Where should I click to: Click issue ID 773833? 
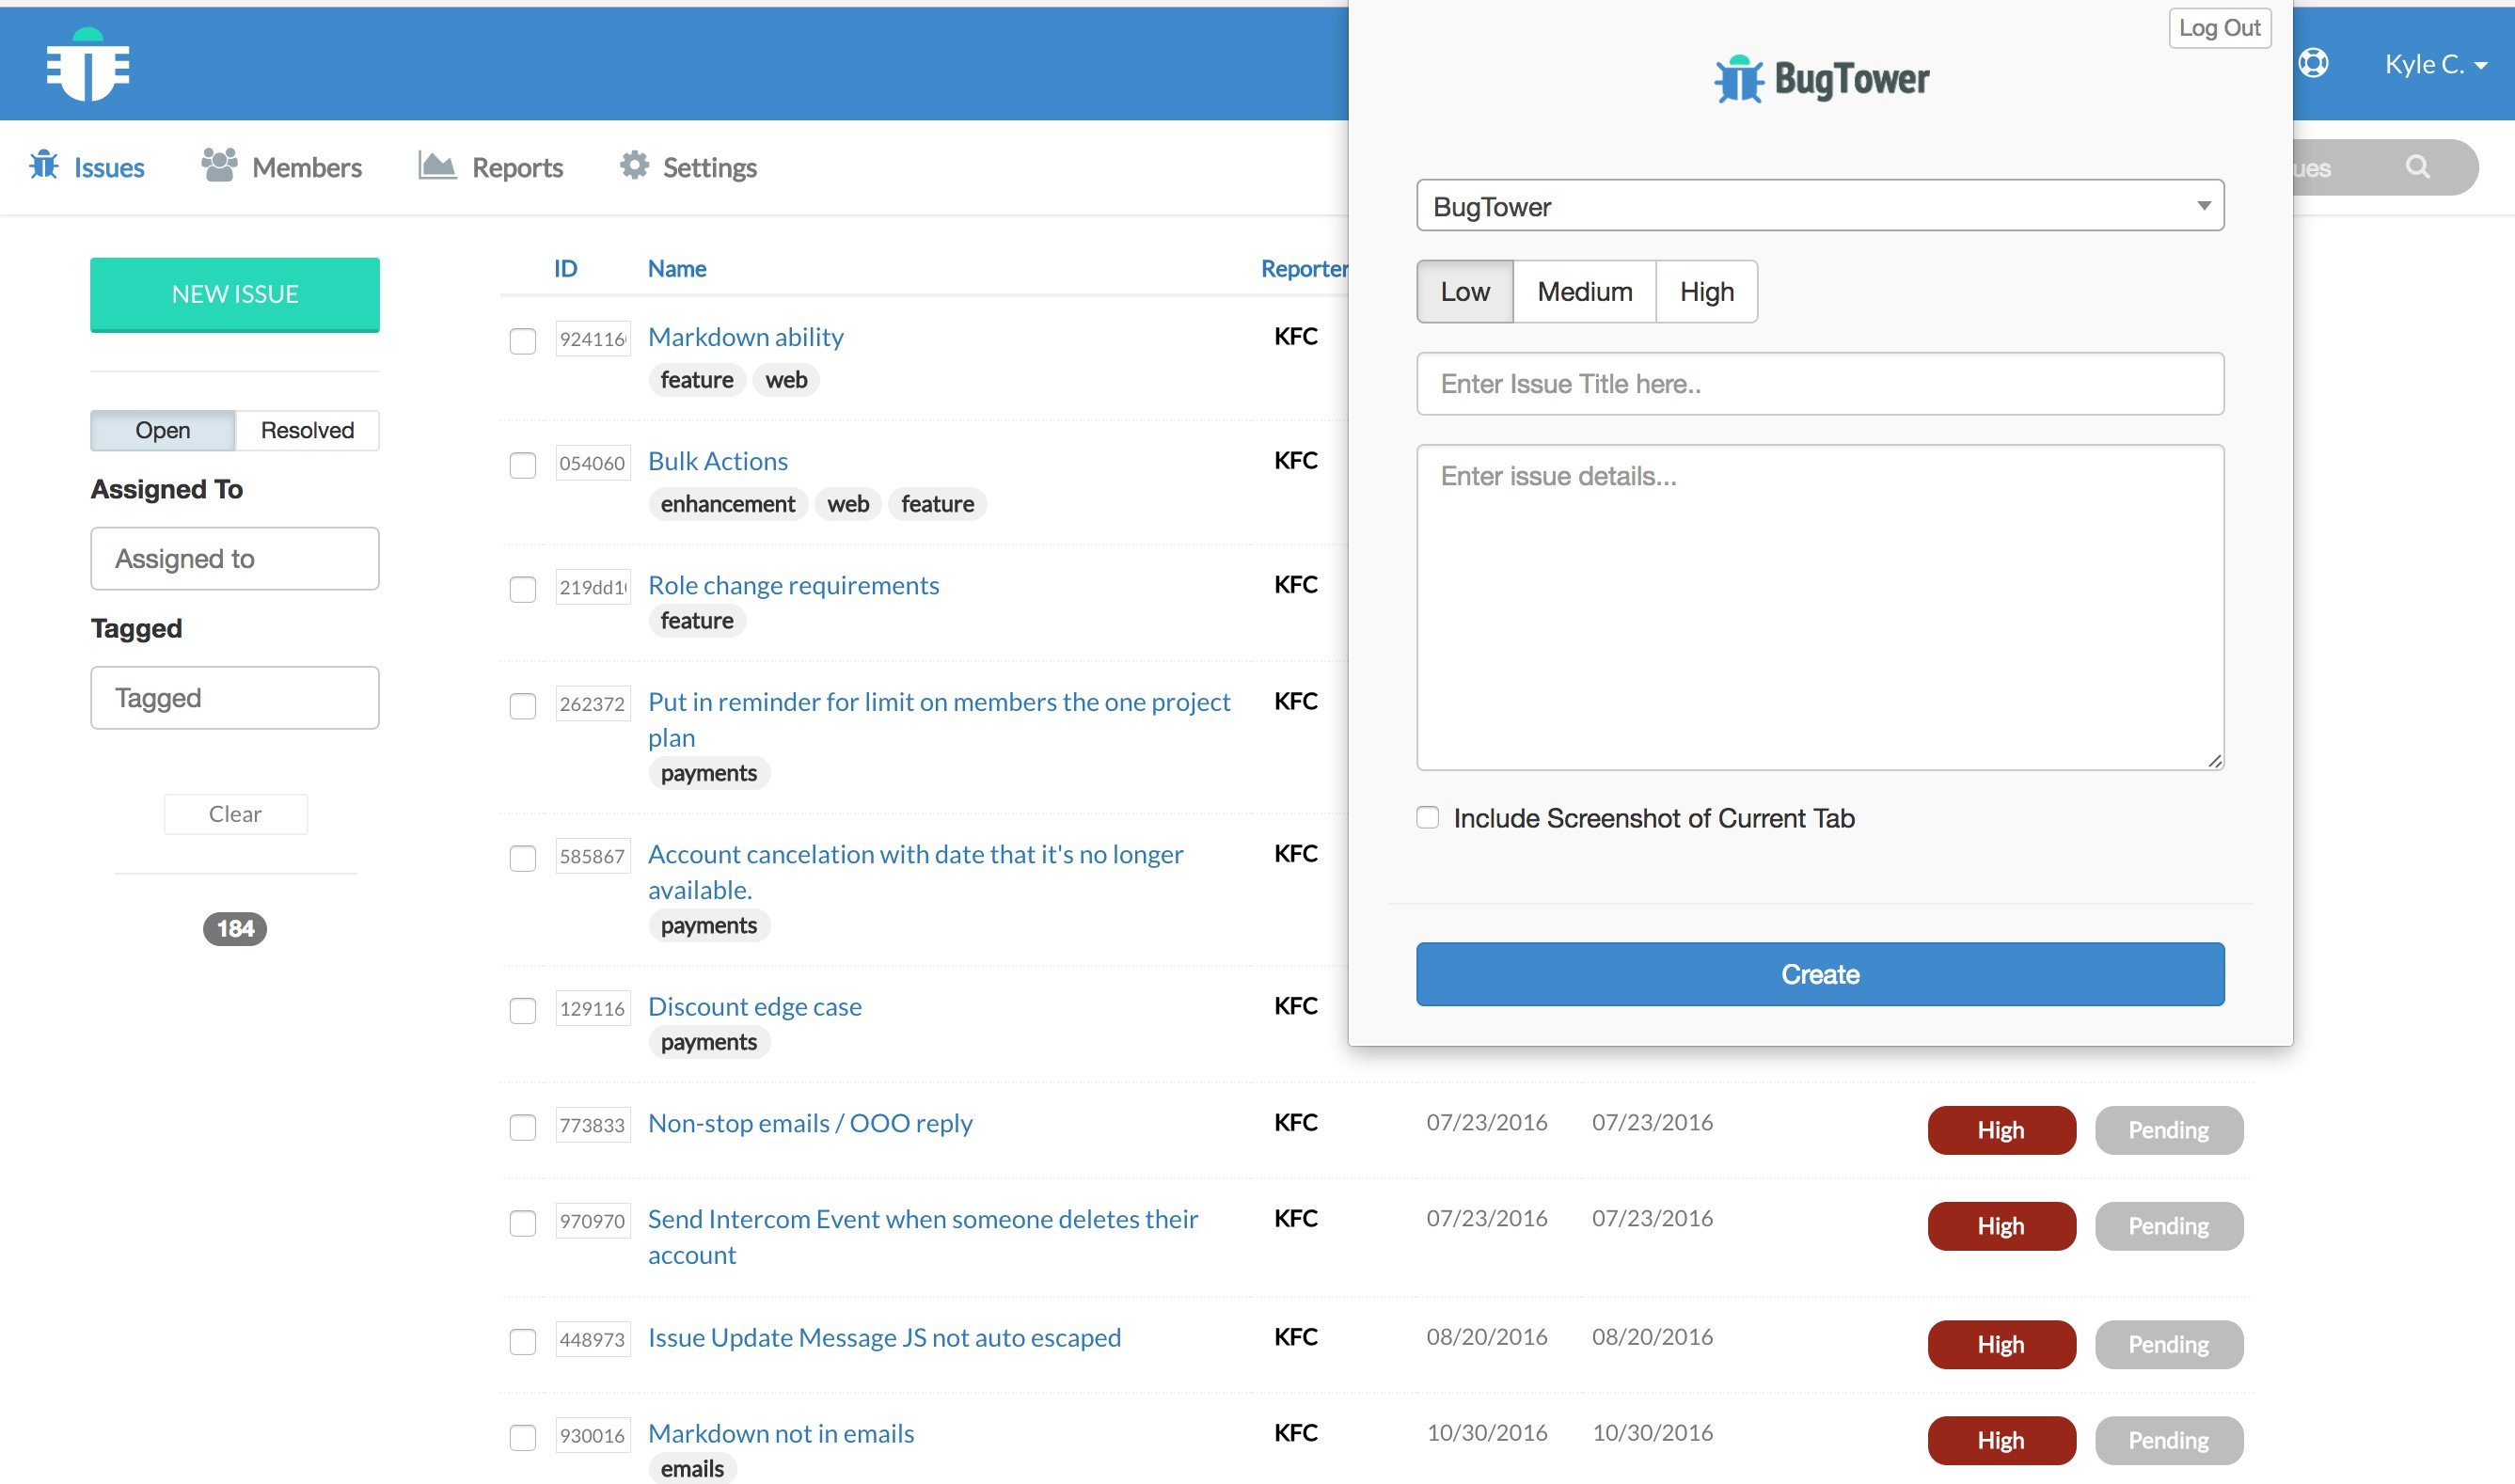point(593,1125)
